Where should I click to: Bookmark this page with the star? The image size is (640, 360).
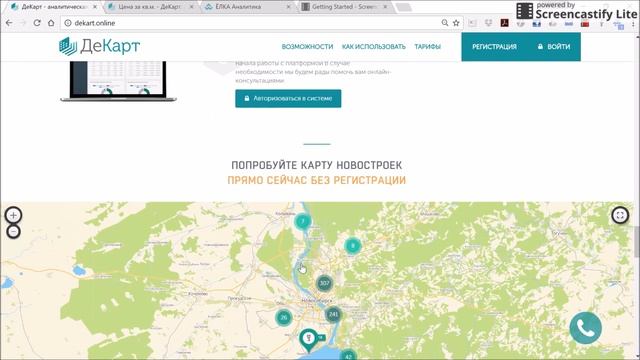click(x=456, y=23)
